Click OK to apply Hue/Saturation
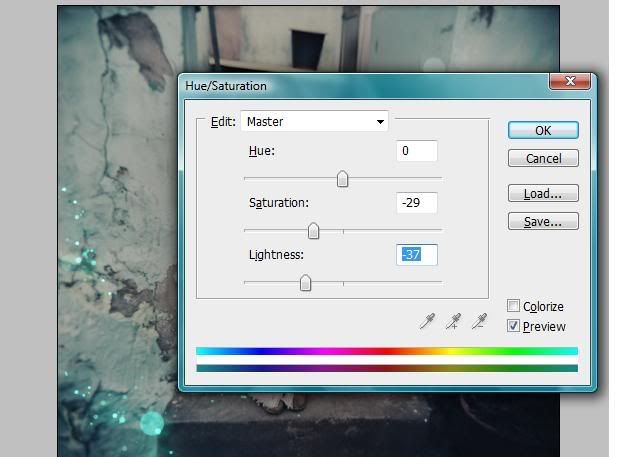 pos(543,130)
